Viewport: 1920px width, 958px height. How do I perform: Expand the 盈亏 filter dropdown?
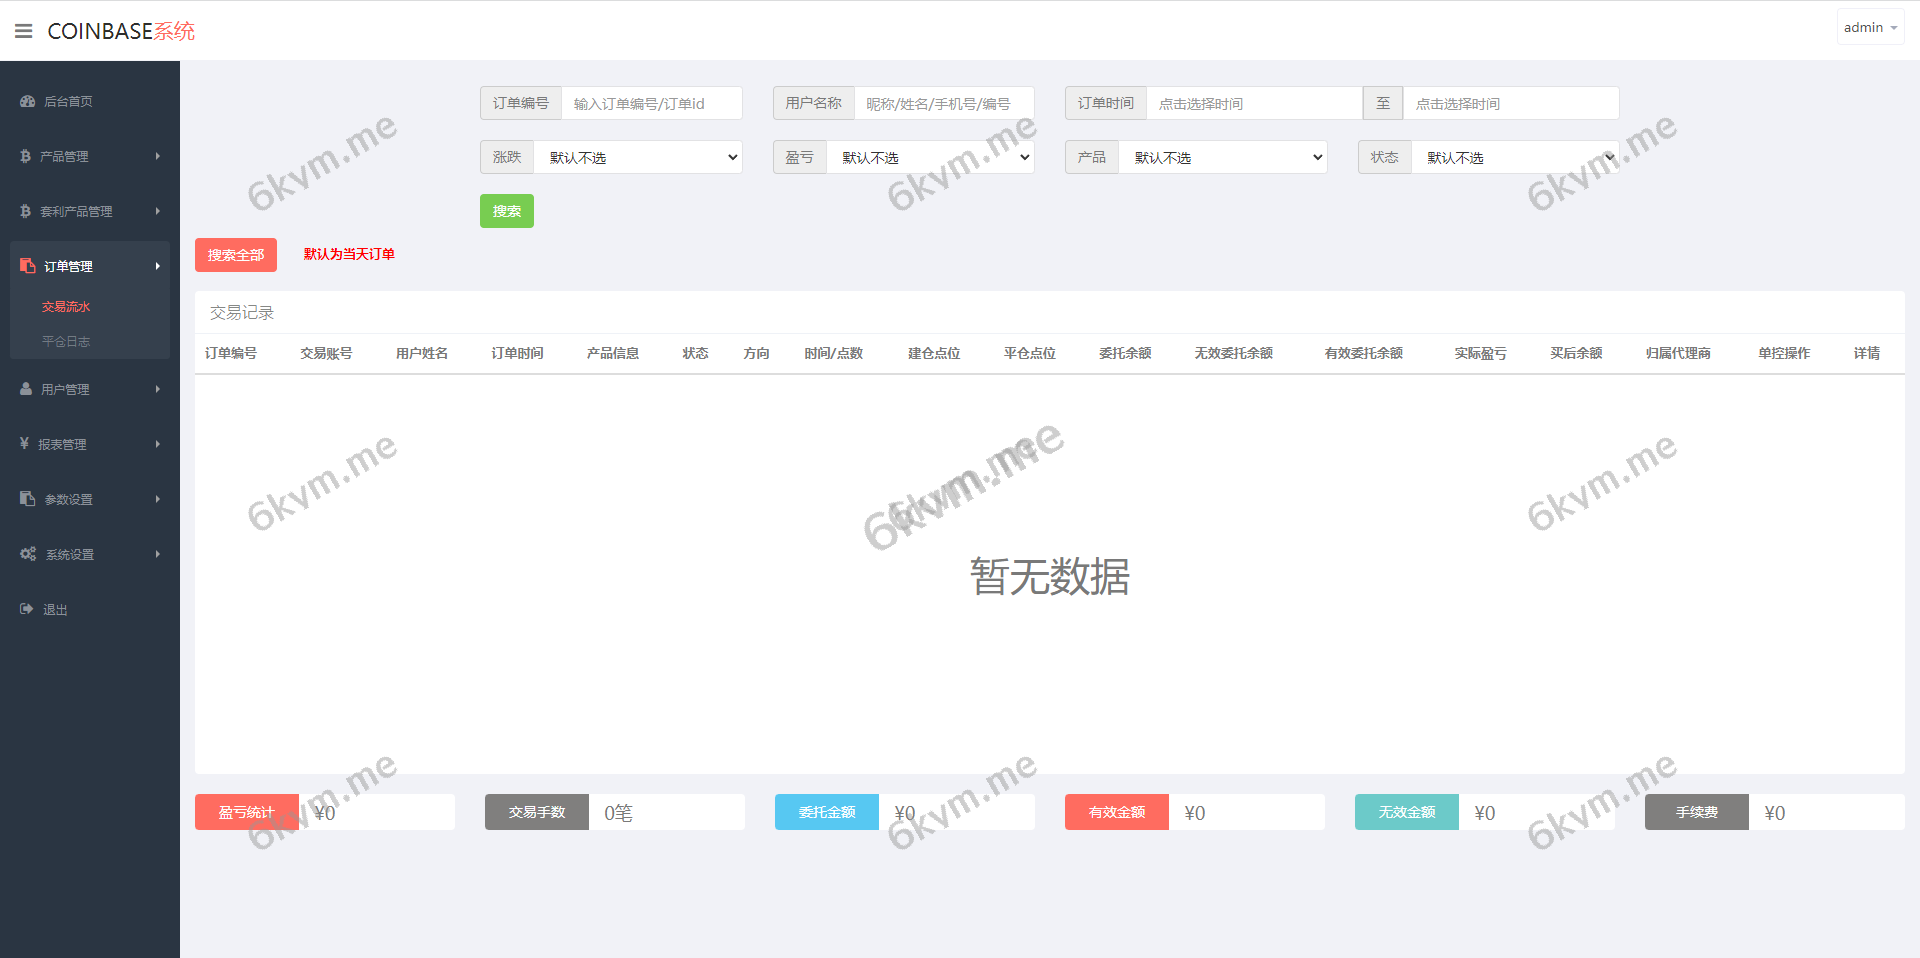(930, 157)
